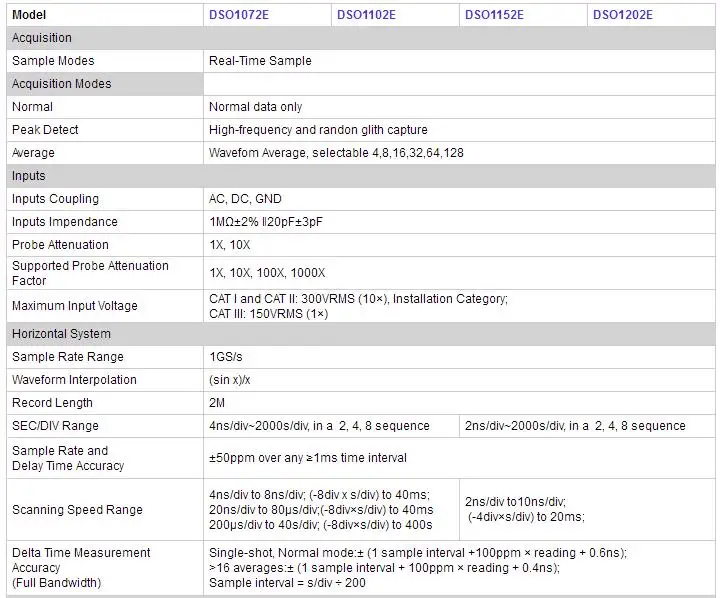Image resolution: width=720 pixels, height=598 pixels.
Task: Open the DSO1202E model link
Action: pos(622,15)
